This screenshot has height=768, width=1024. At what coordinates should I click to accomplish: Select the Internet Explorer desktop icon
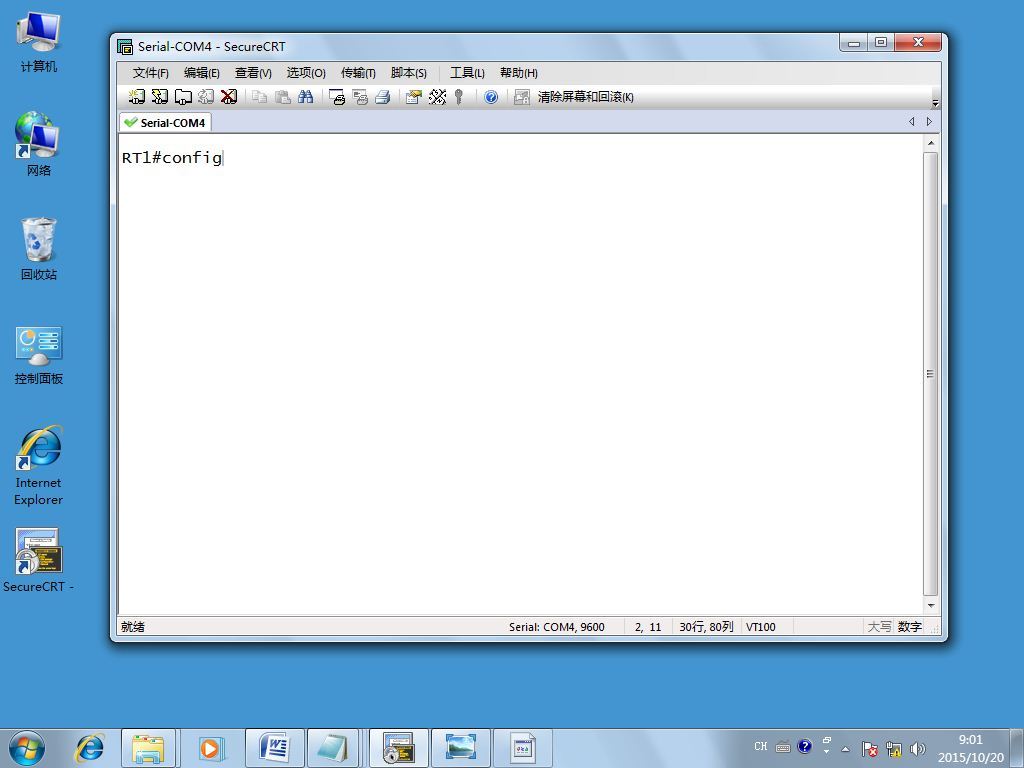[x=39, y=466]
